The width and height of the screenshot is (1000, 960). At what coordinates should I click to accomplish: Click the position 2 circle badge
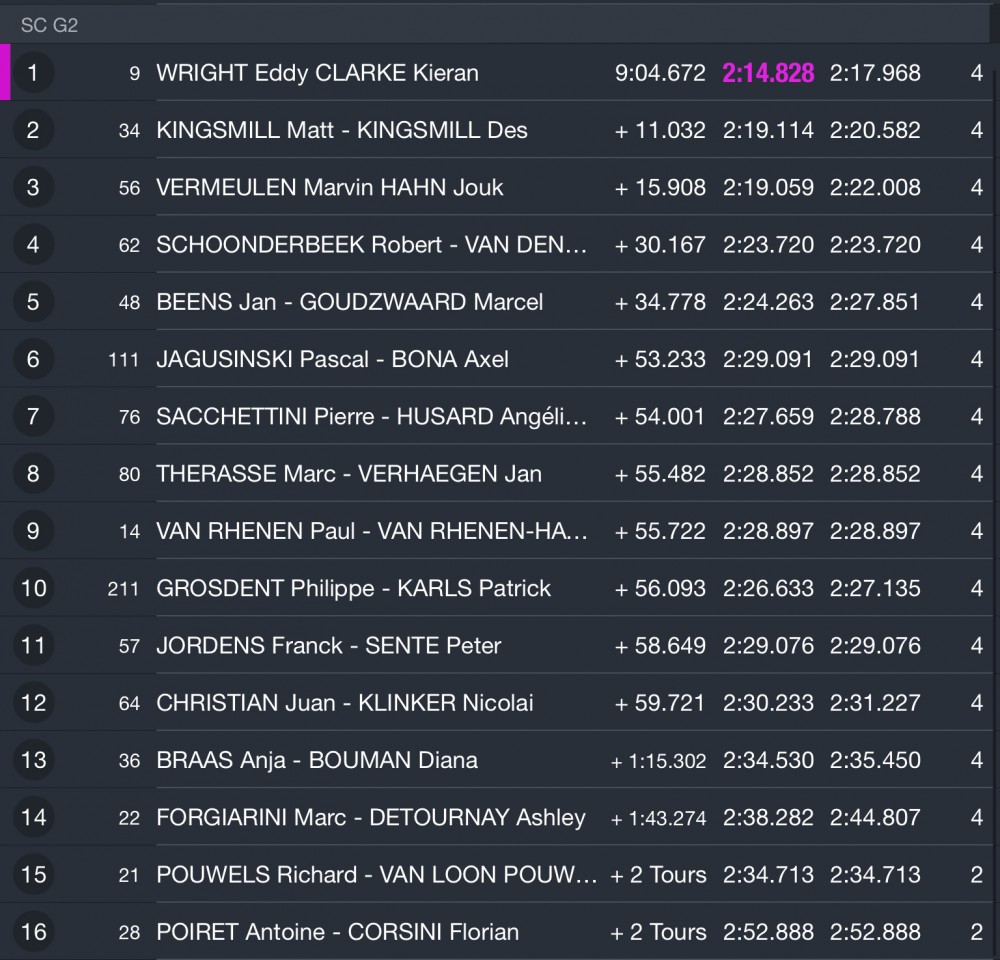point(33,130)
